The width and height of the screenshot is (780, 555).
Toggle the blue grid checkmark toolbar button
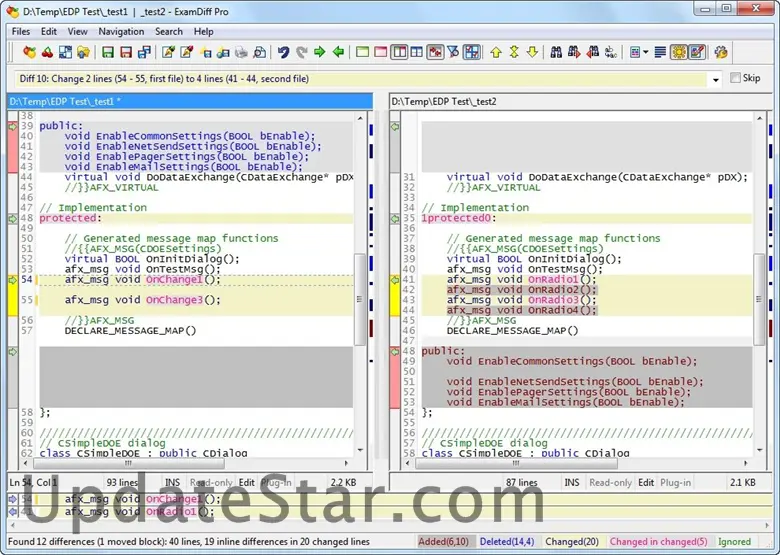[472, 52]
